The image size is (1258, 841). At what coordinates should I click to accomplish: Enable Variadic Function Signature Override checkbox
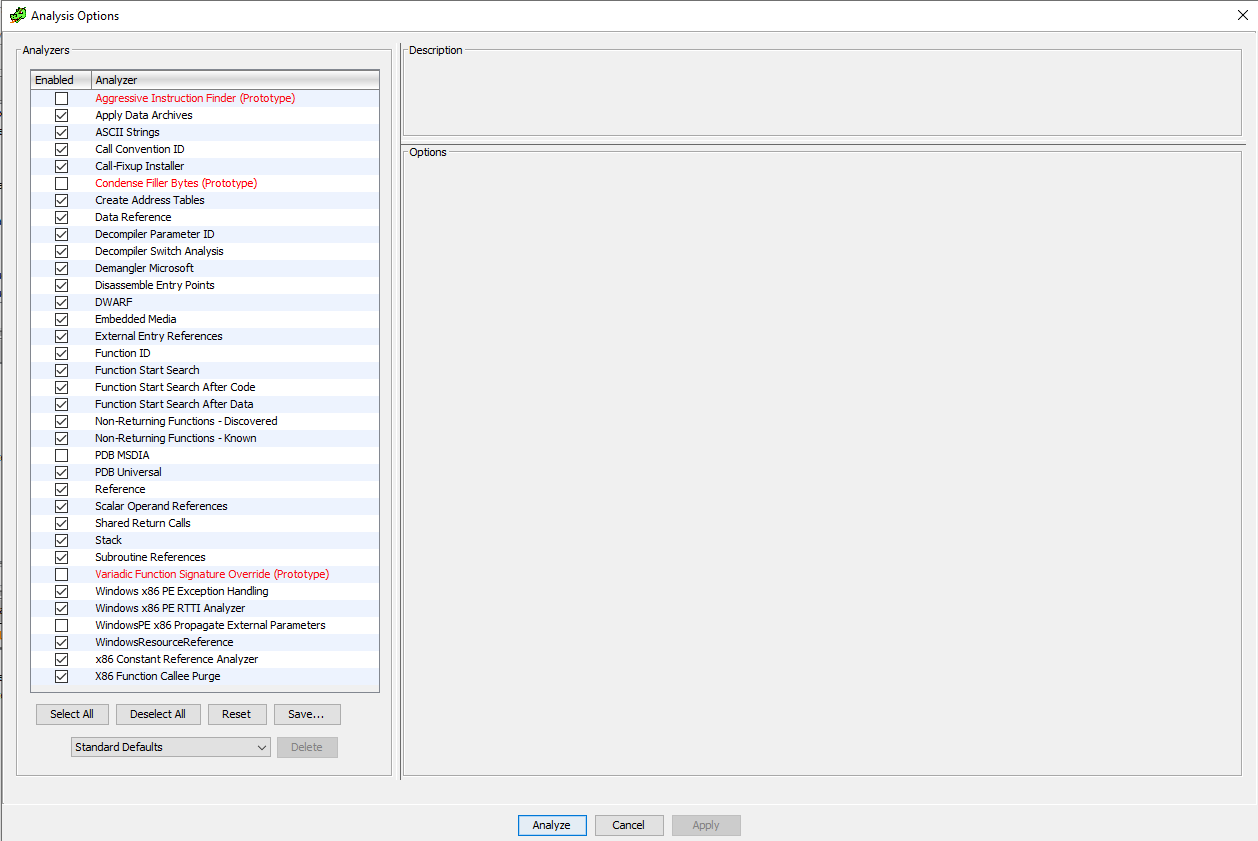coord(62,574)
